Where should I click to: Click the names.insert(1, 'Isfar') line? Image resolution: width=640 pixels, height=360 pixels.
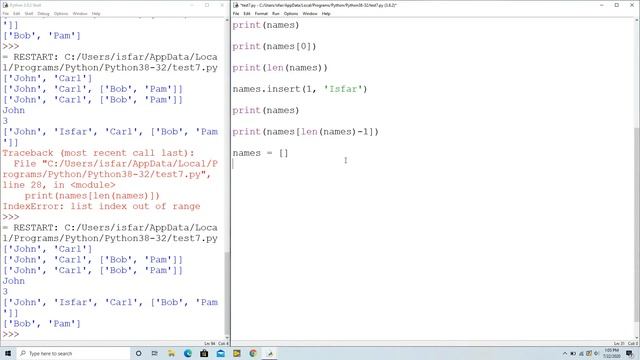click(x=300, y=89)
